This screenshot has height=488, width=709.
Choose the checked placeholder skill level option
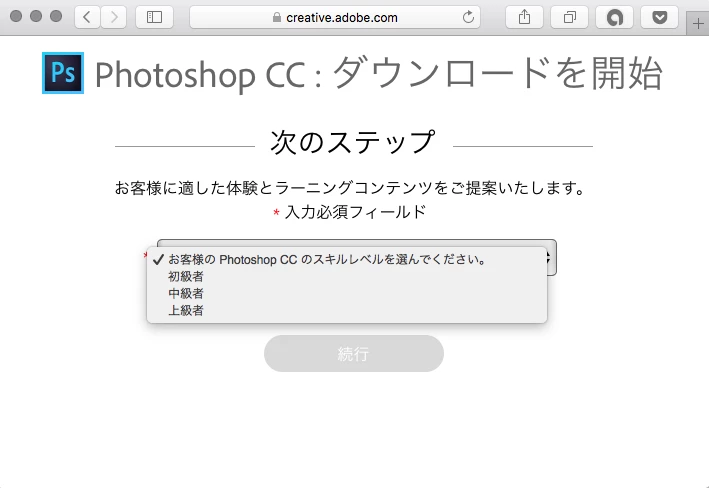[x=347, y=260]
